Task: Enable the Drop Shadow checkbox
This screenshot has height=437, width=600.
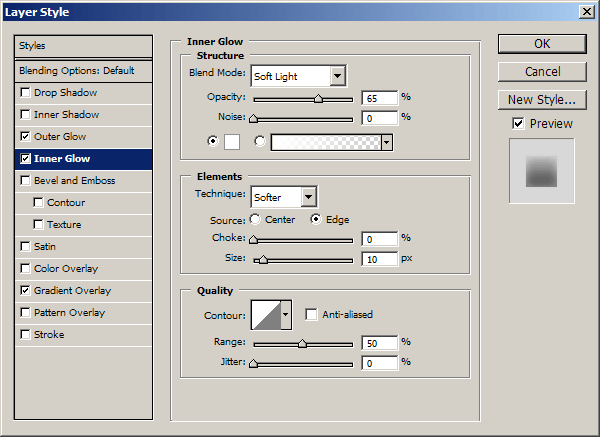Action: (25, 93)
